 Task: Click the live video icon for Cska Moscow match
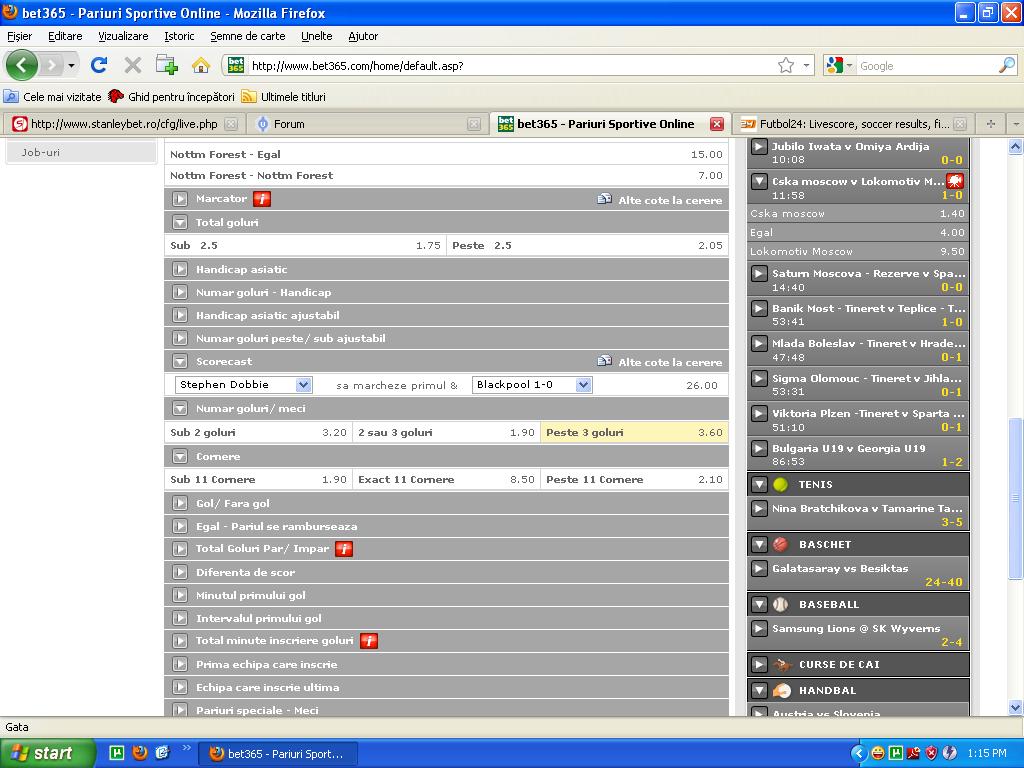click(955, 181)
